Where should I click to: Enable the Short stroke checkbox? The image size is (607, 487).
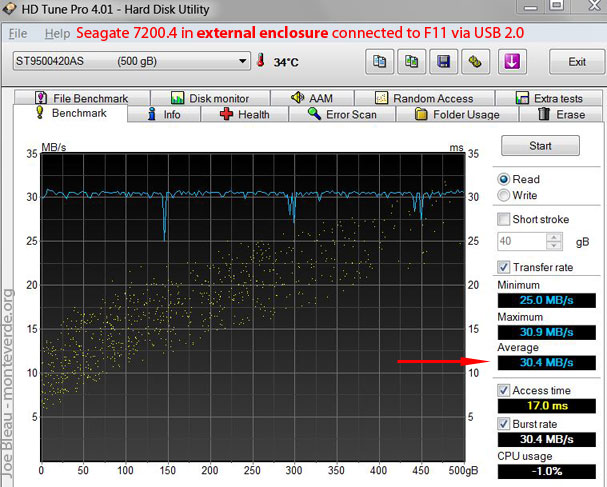point(504,219)
